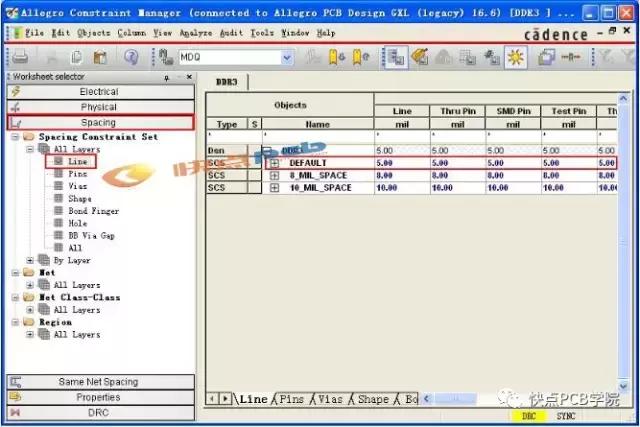This screenshot has height=427, width=640.
Task: Open the DRC worksheet section
Action: 100,413
